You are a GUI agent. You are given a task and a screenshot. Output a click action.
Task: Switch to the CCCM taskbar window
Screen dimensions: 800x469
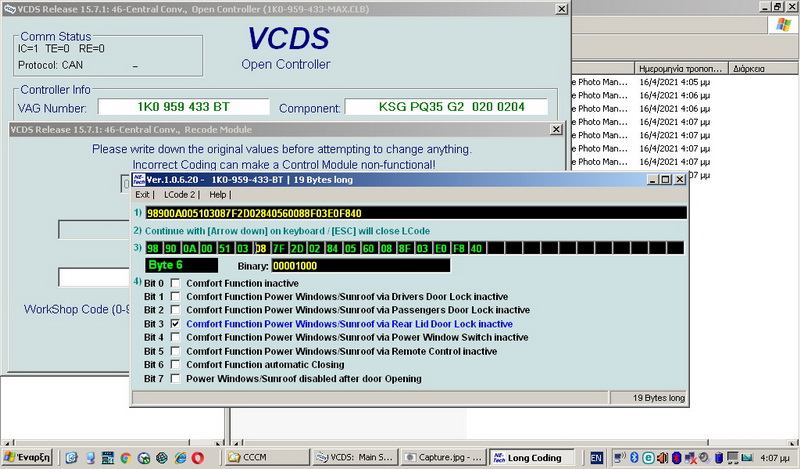tap(267, 457)
